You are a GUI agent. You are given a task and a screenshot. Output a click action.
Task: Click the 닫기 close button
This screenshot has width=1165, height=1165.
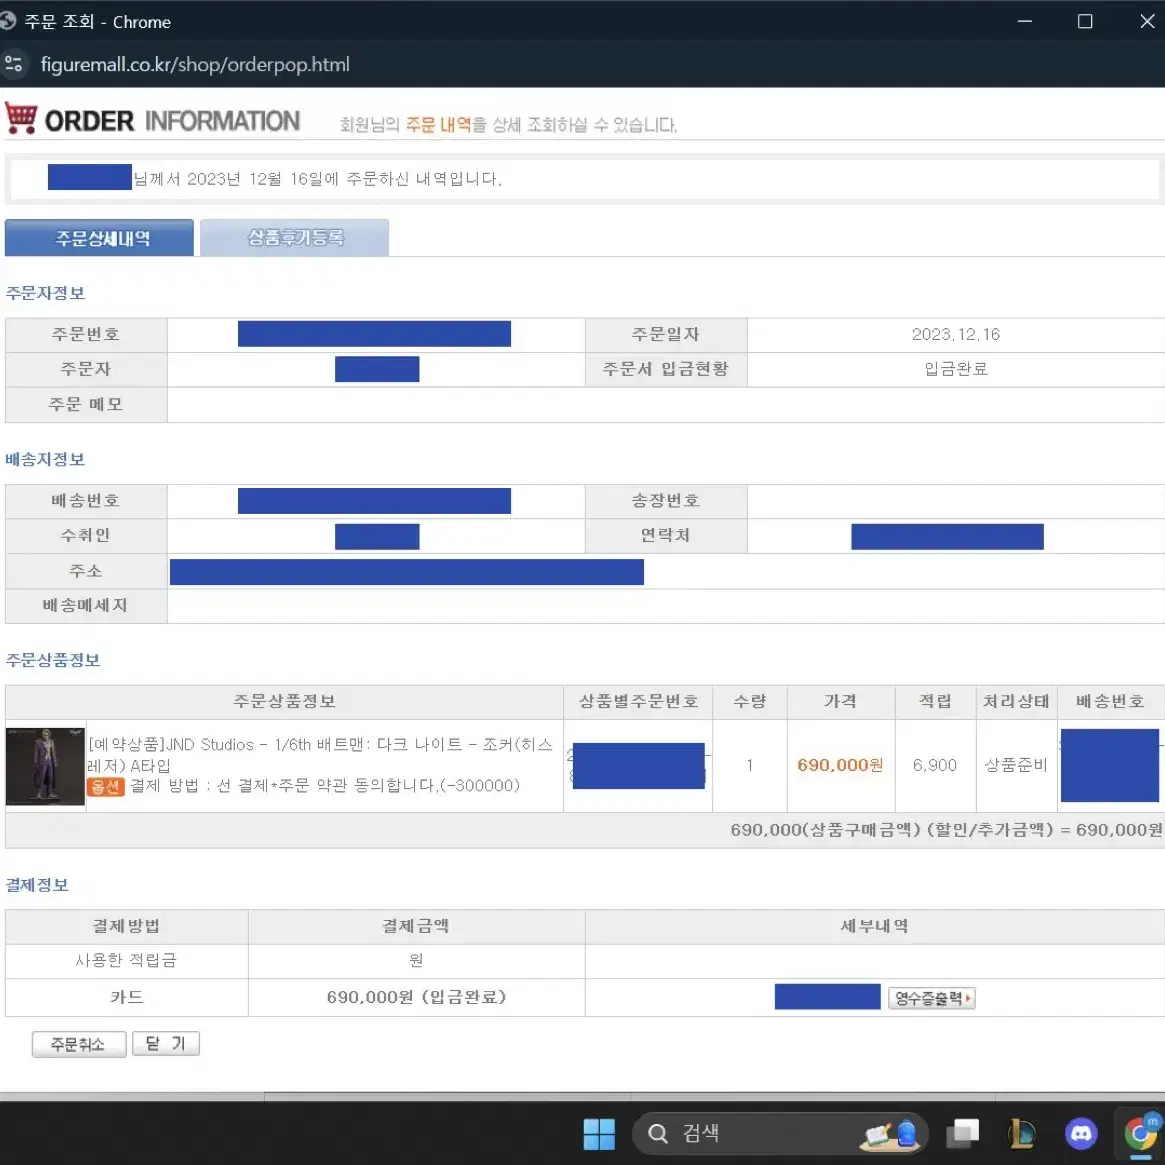165,1043
